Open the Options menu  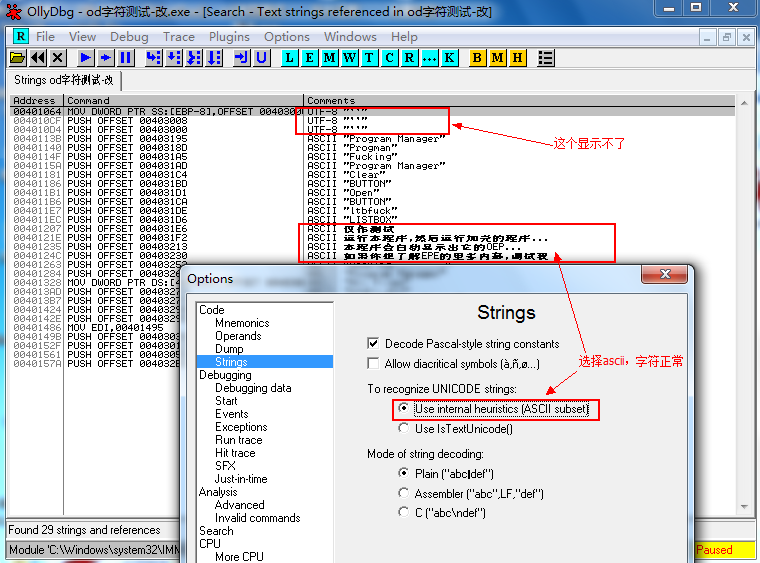(286, 37)
